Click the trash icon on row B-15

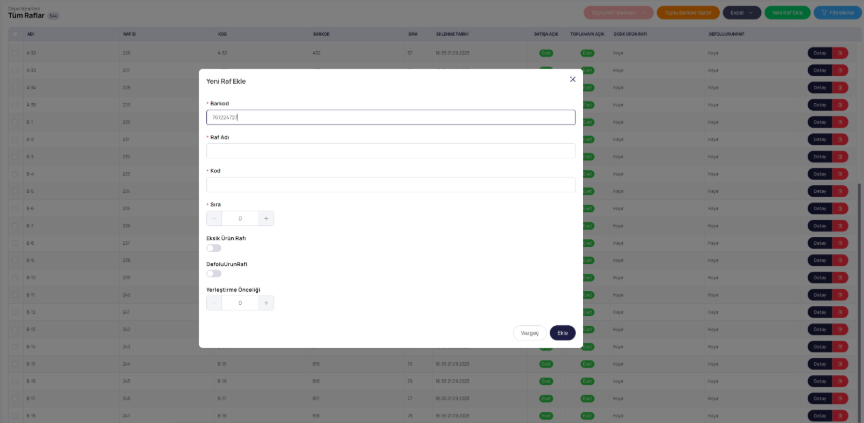point(840,364)
